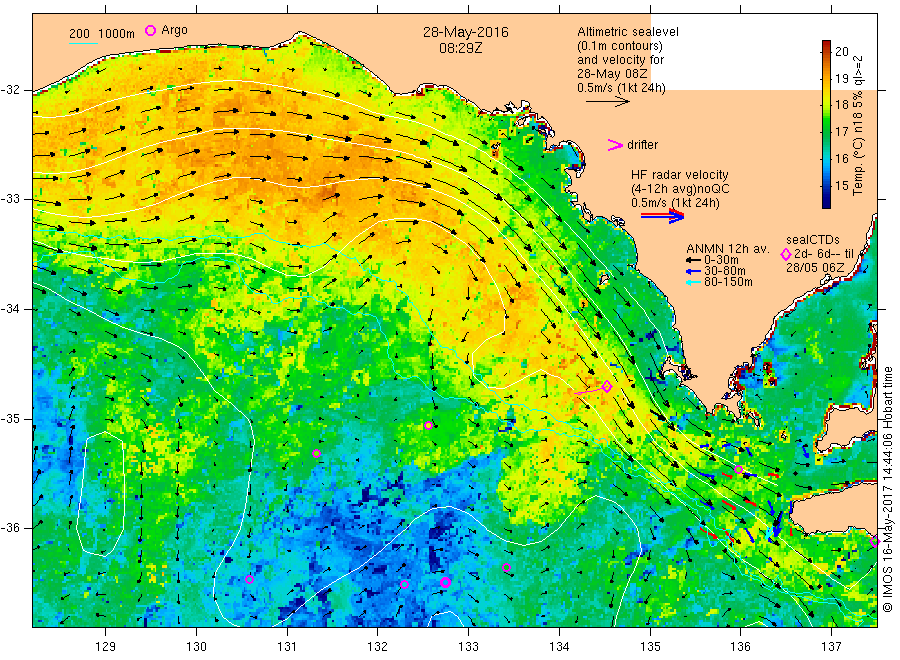This screenshot has height=660, width=900.
Task: Click the cyan 80-150m ANMN arrow symbol
Action: (693, 282)
